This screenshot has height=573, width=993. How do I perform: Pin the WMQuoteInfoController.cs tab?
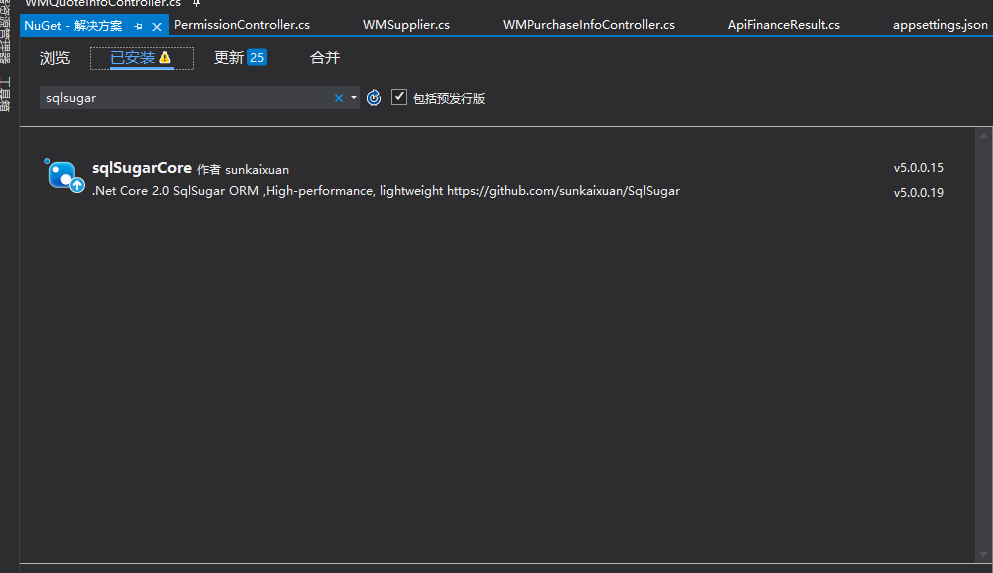point(196,3)
